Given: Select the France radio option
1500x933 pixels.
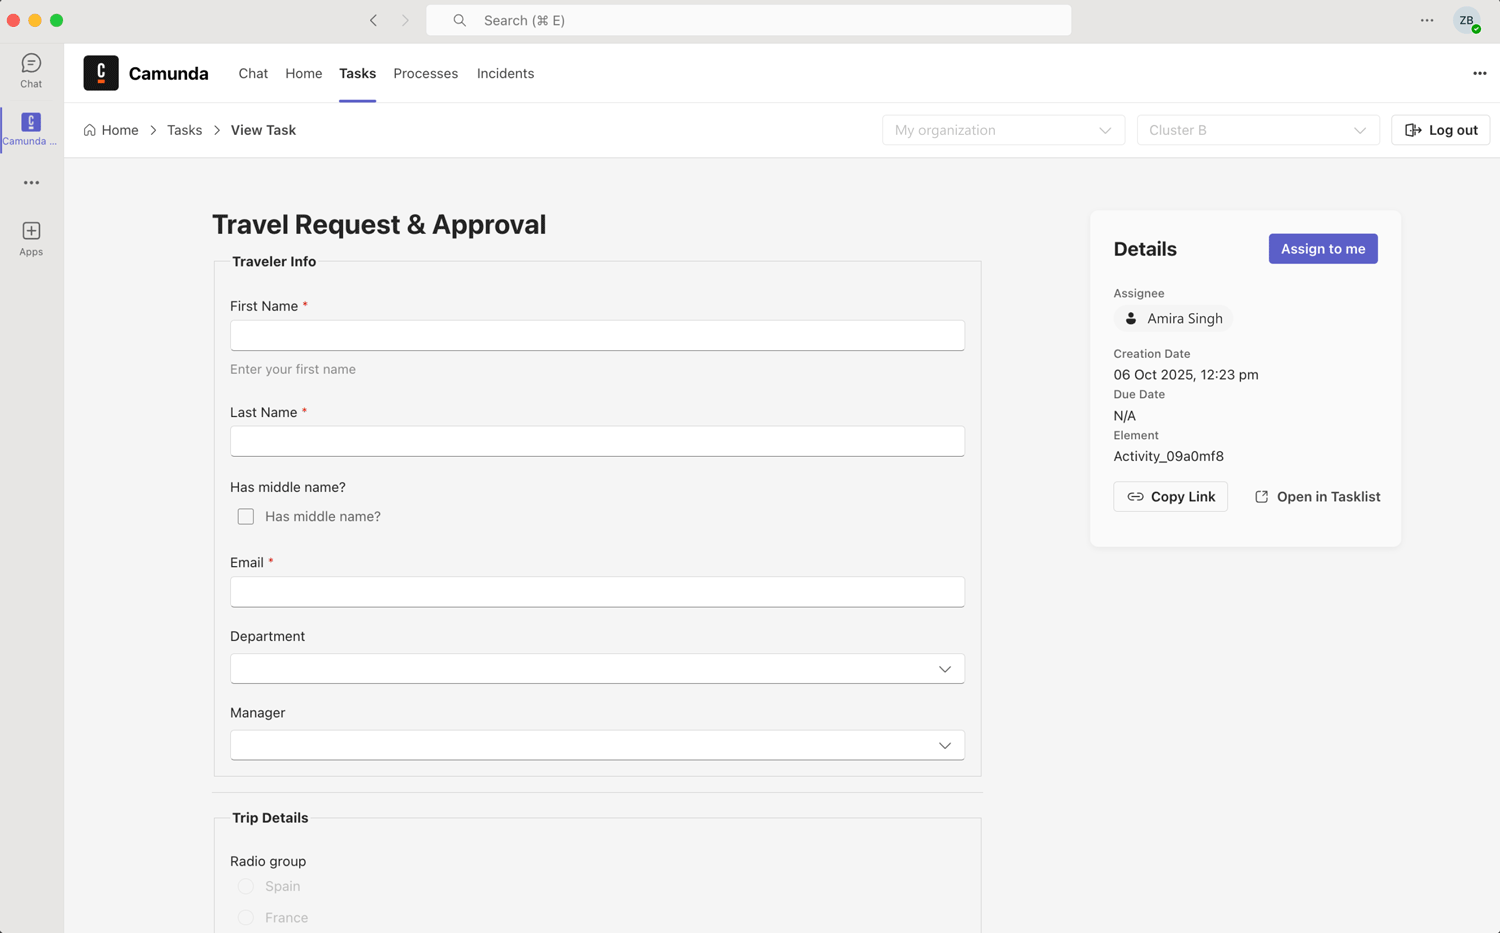Looking at the screenshot, I should pos(246,917).
